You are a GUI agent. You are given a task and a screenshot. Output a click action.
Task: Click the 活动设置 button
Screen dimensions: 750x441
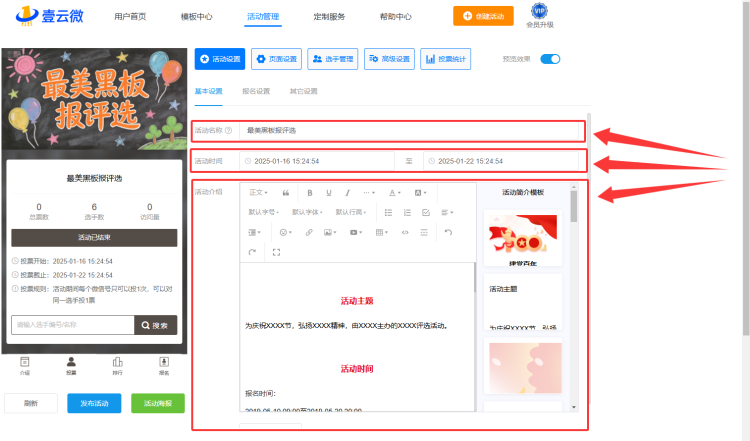click(220, 59)
